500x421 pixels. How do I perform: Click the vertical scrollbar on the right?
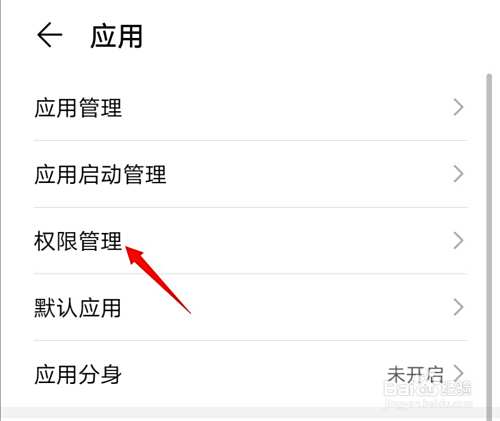point(489,247)
